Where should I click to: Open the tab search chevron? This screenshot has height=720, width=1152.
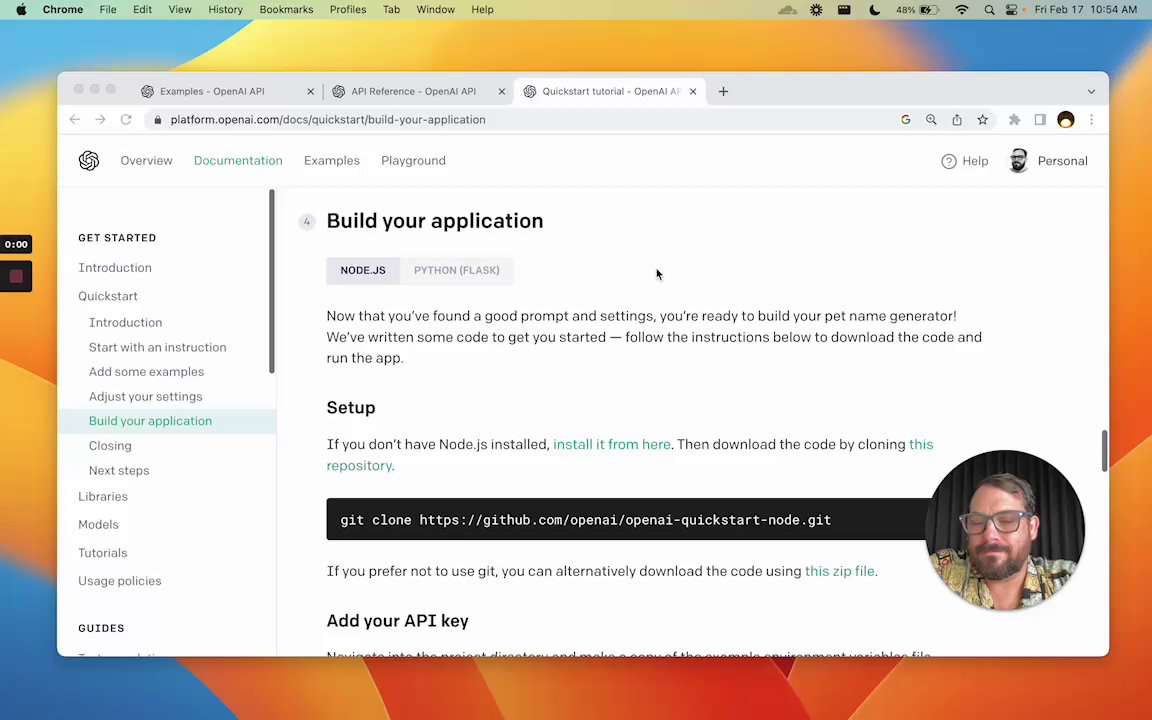tap(1091, 92)
